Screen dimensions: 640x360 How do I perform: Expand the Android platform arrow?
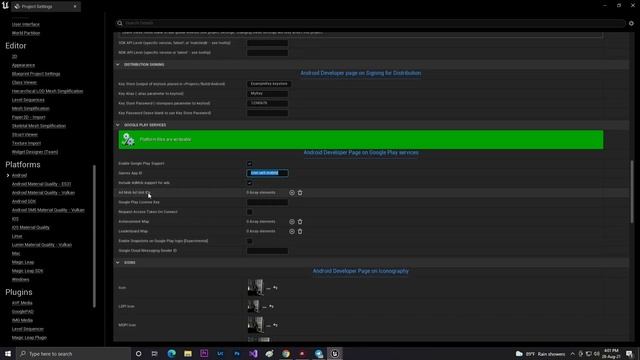8,176
